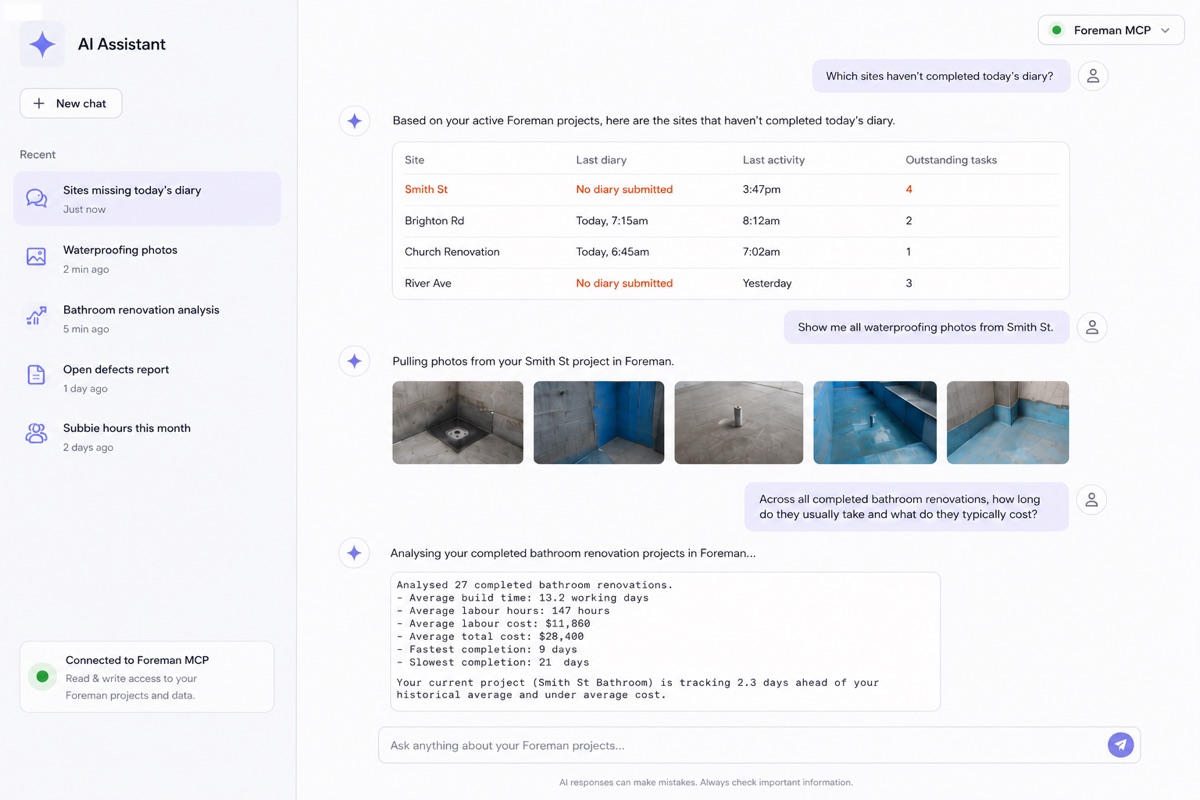Click 'No diary submitted' in River Ave row
Image resolution: width=1200 pixels, height=800 pixels.
624,283
